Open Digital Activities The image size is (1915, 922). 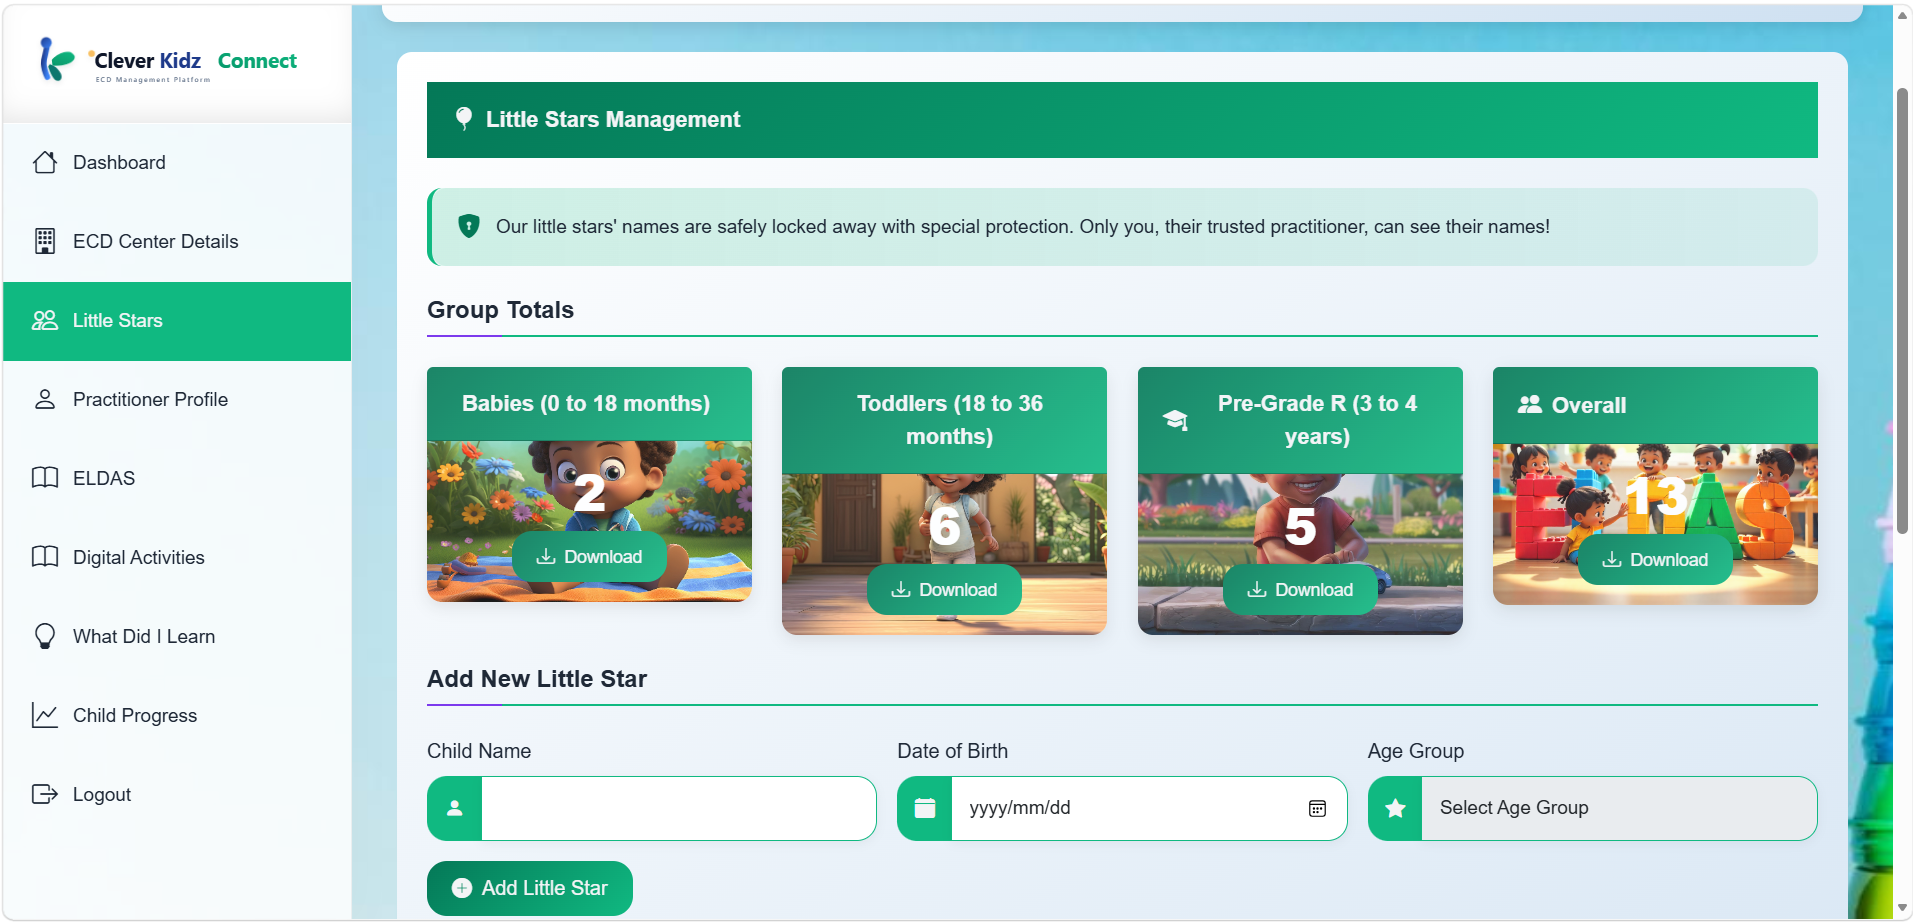(x=177, y=557)
